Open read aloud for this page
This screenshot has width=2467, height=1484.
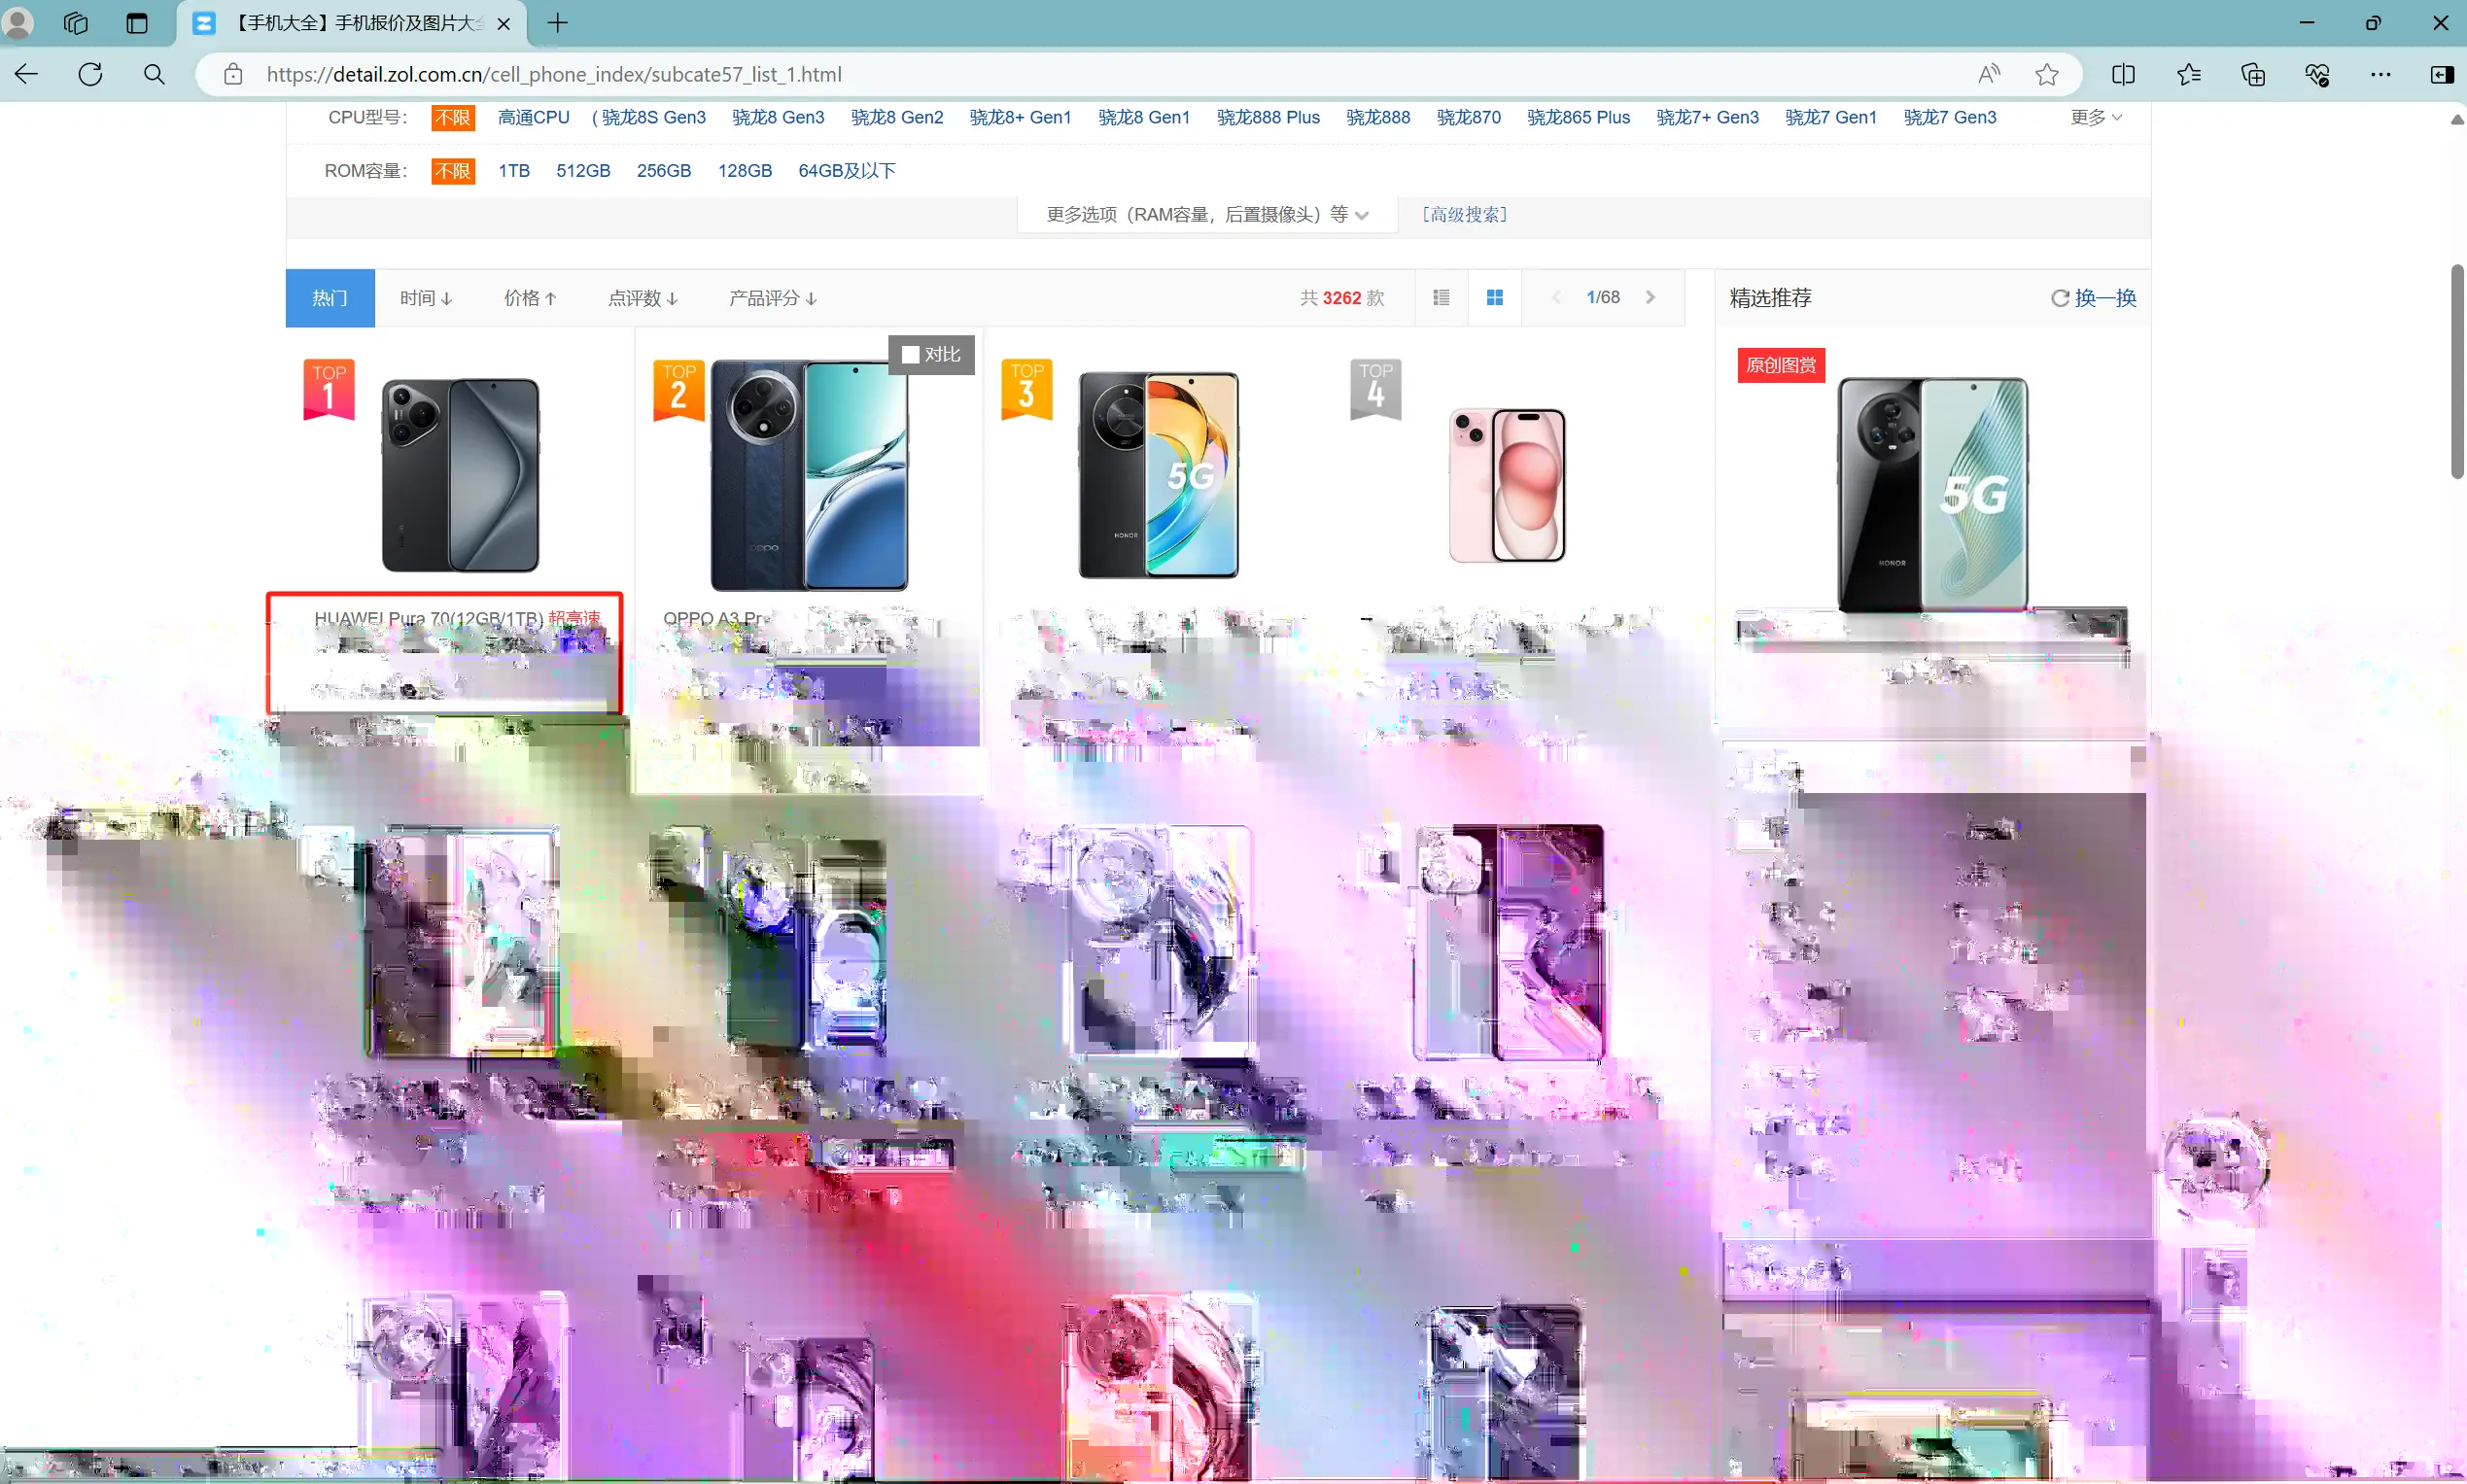pos(1989,74)
